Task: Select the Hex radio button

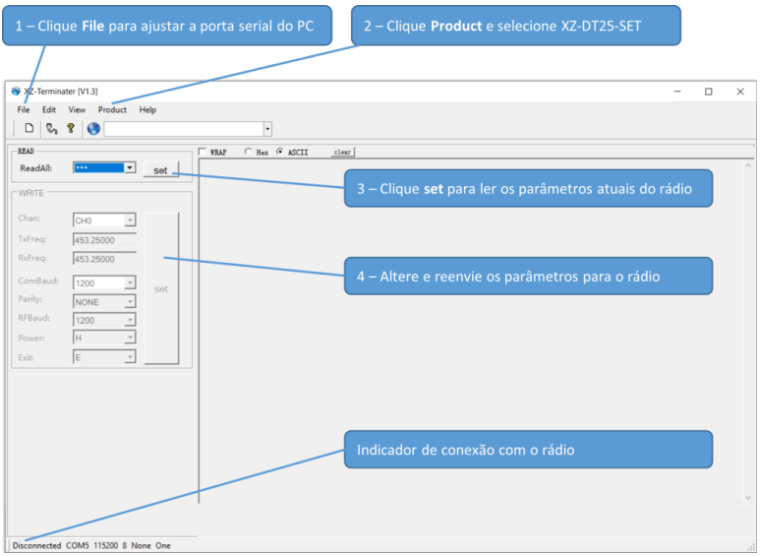Action: tap(248, 152)
